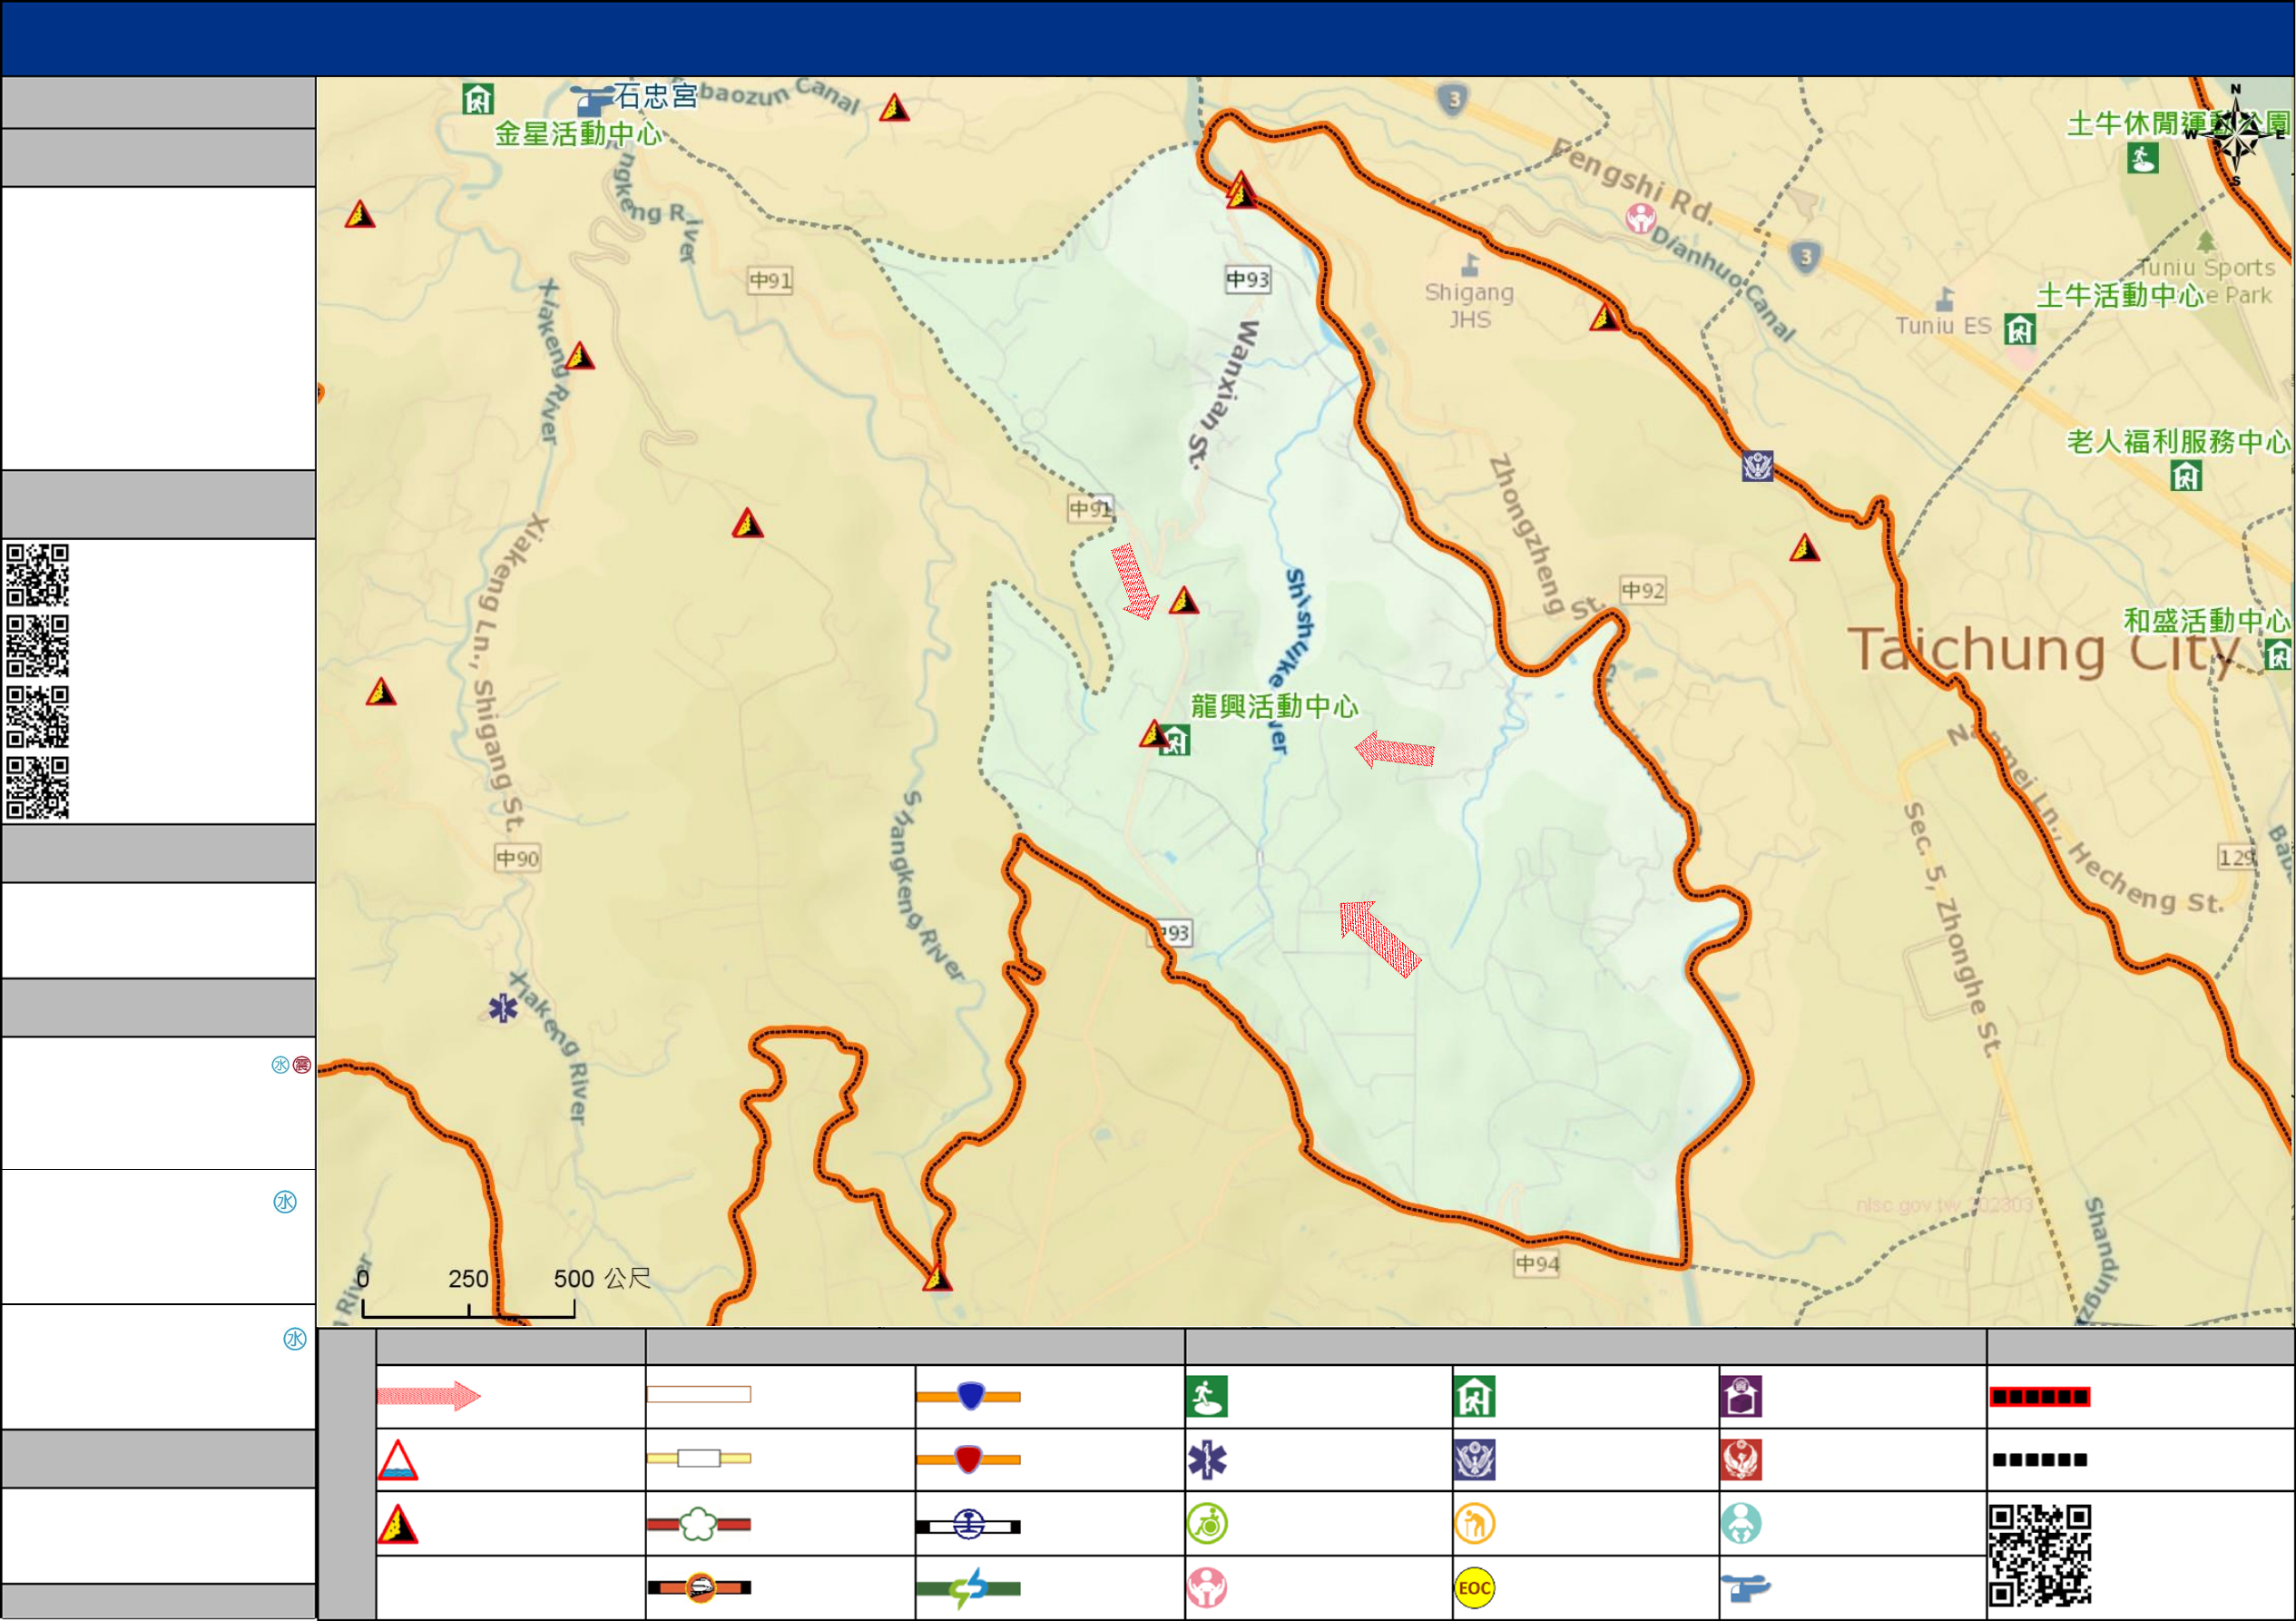Click the outdoor evacuation icon under 土牛休閒運動公園
The image size is (2296, 1621).
click(2142, 158)
